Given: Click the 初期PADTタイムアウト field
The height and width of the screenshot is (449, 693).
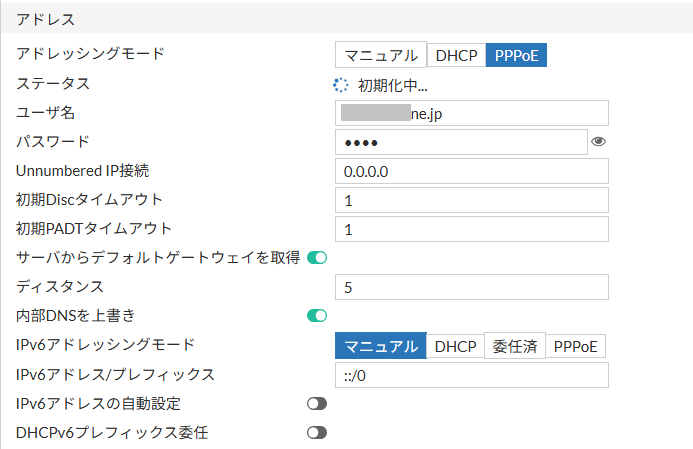Looking at the screenshot, I should (472, 230).
